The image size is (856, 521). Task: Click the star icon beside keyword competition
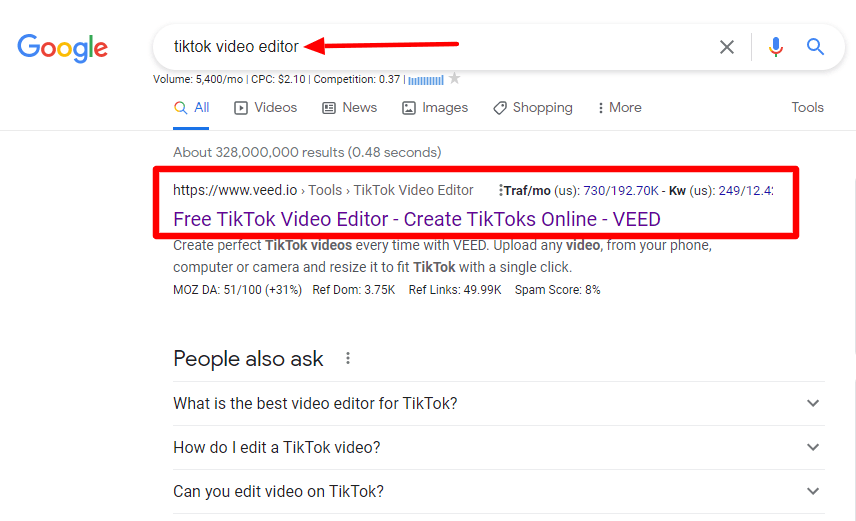[454, 79]
